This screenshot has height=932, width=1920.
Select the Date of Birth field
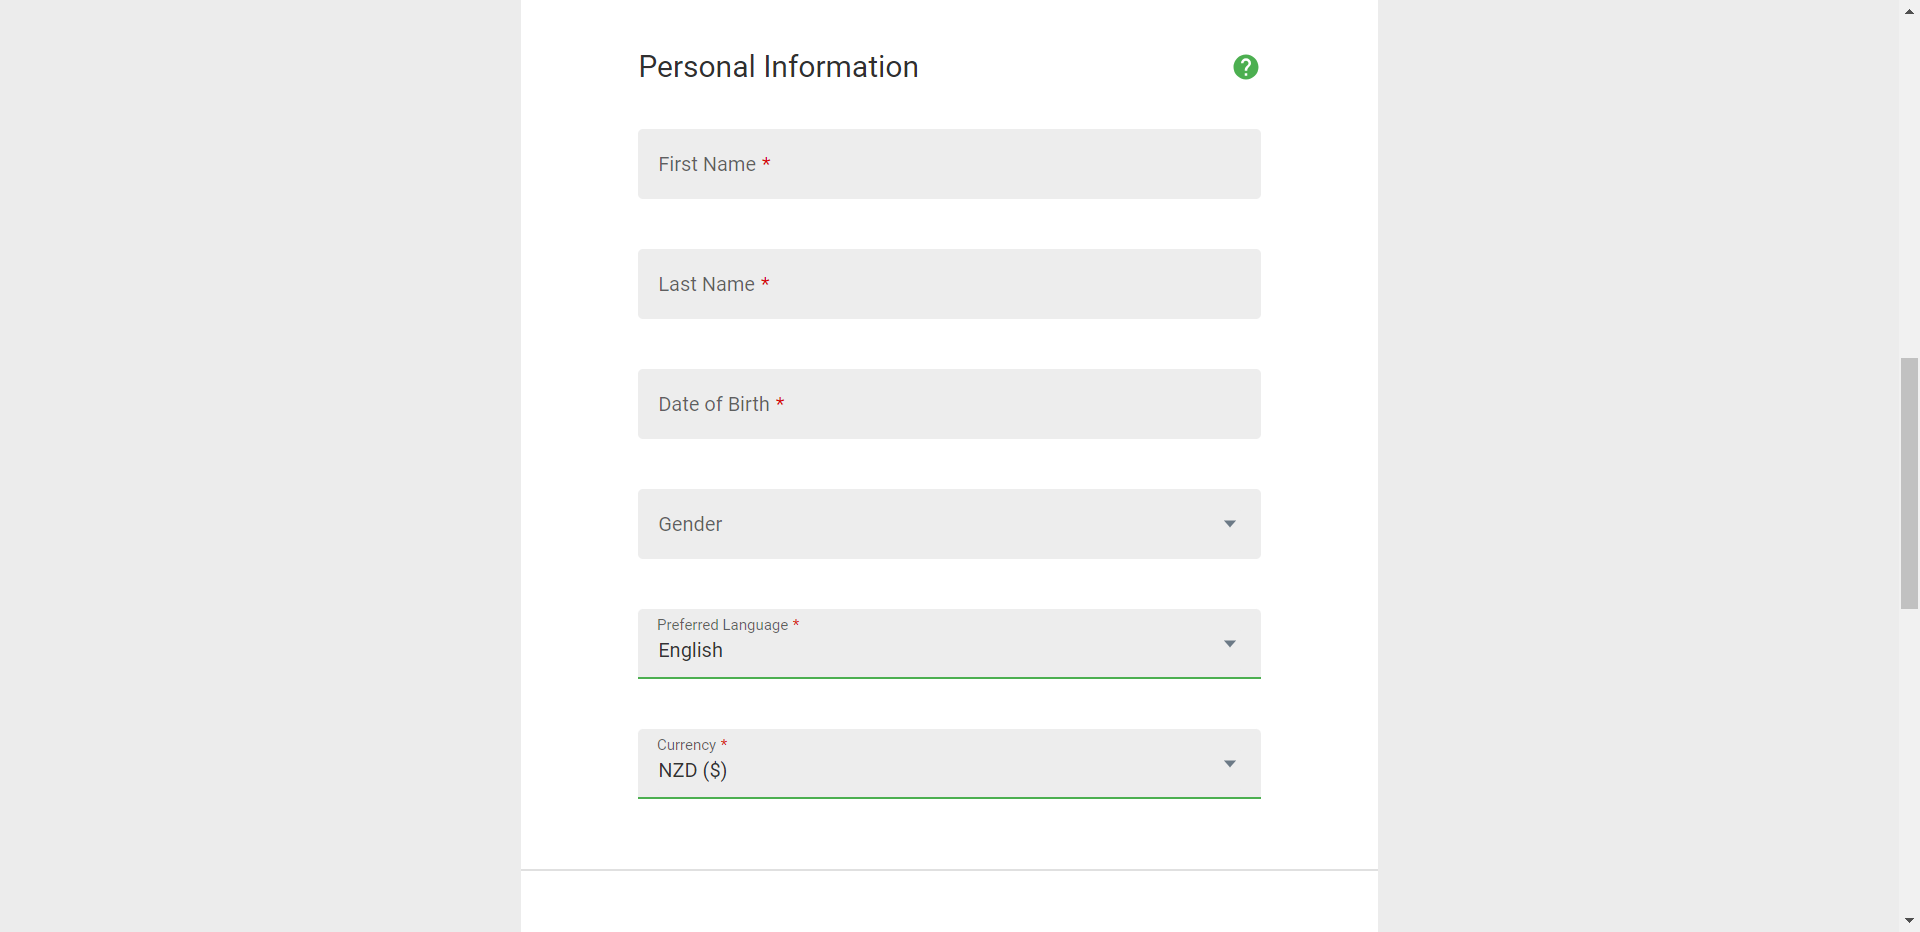point(949,404)
